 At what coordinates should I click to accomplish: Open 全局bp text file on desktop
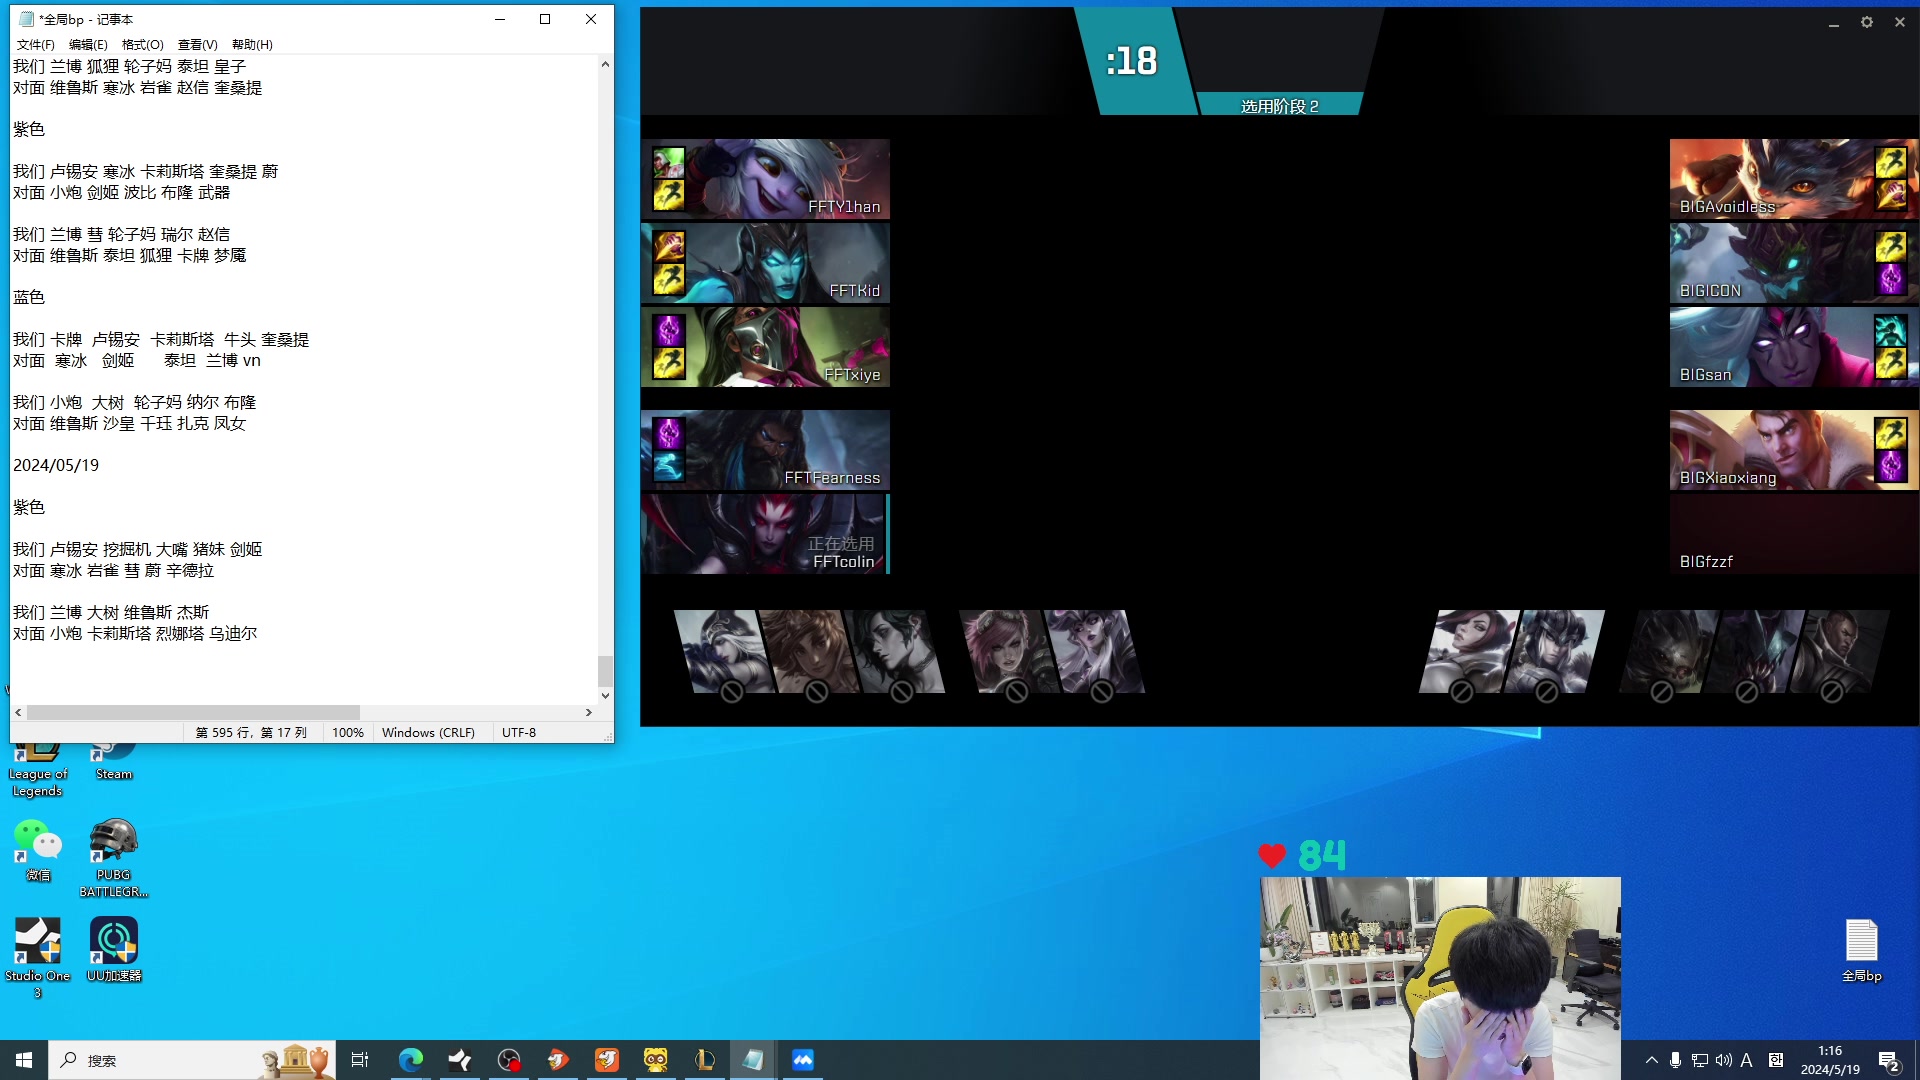tap(1861, 950)
